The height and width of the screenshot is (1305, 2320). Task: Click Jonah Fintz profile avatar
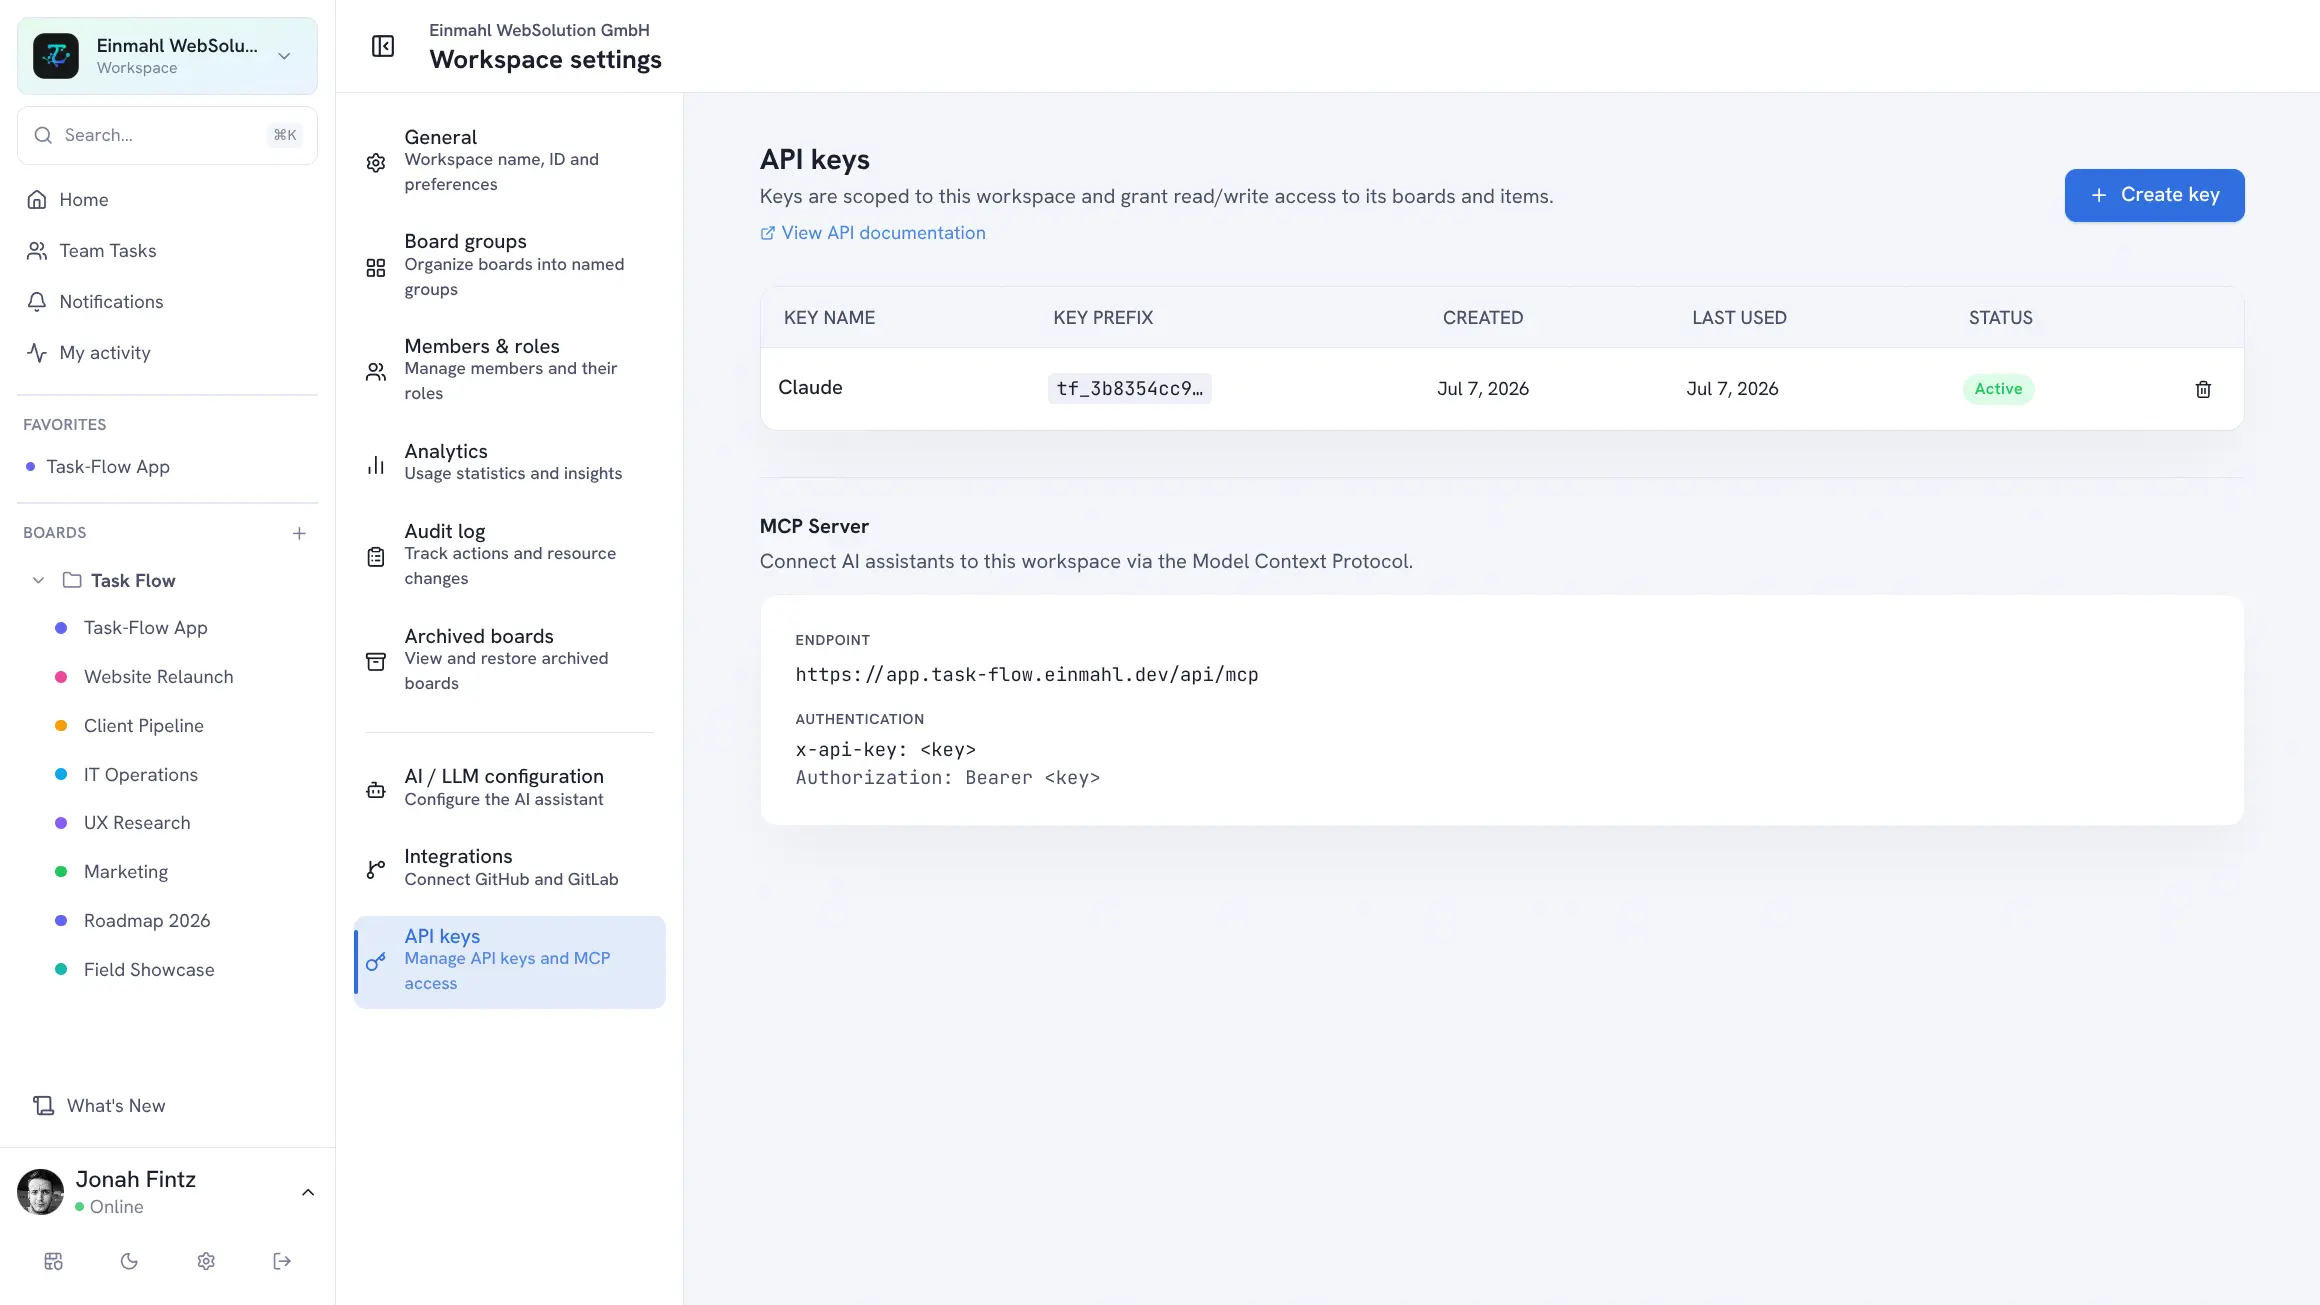[x=41, y=1192]
